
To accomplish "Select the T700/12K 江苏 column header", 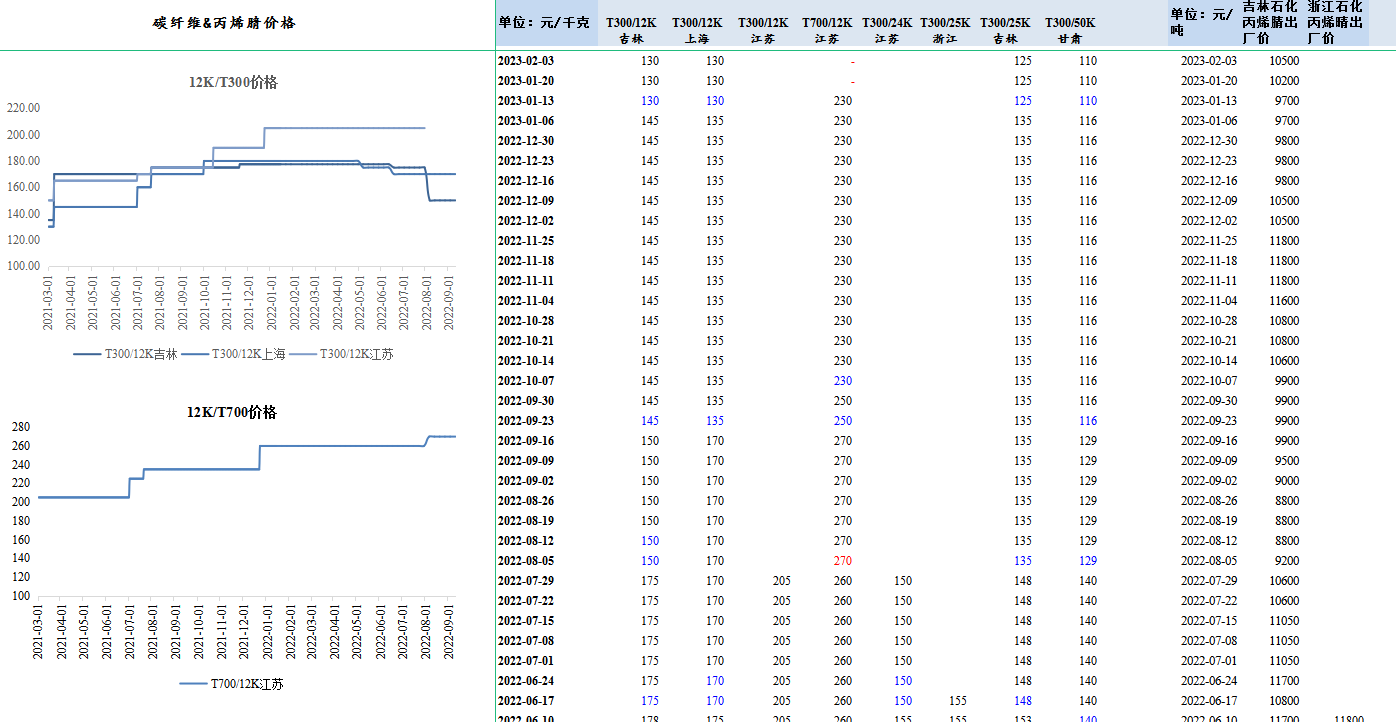I will 826,30.
